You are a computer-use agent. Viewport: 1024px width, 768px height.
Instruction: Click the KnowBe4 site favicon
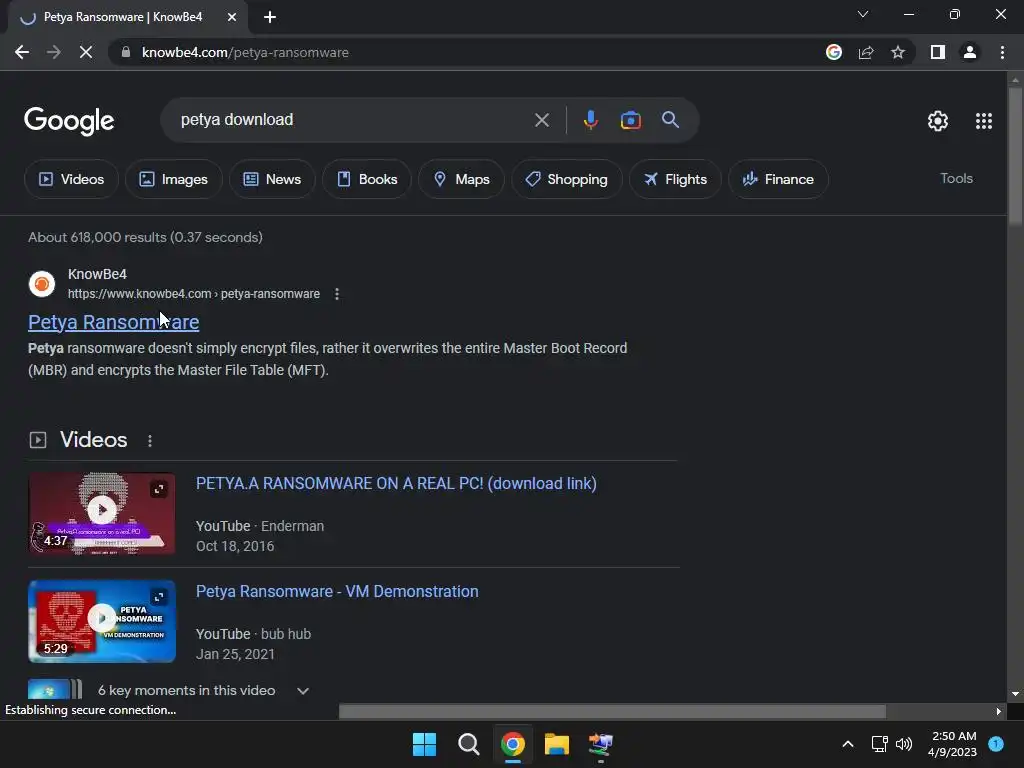coord(42,283)
